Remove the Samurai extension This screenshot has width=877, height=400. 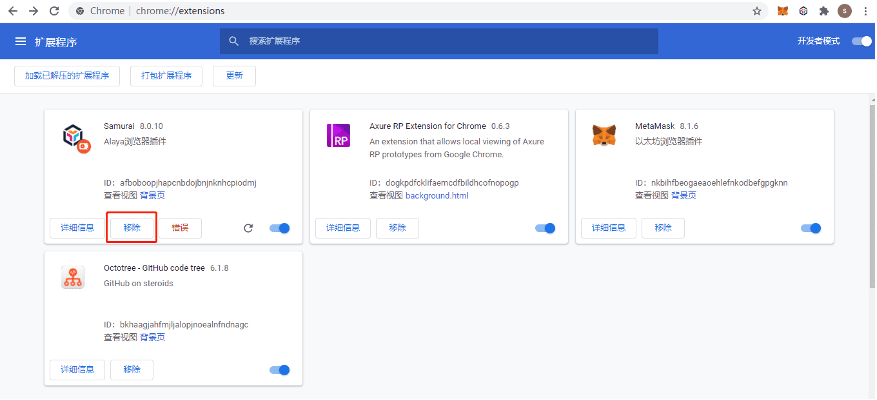point(132,228)
